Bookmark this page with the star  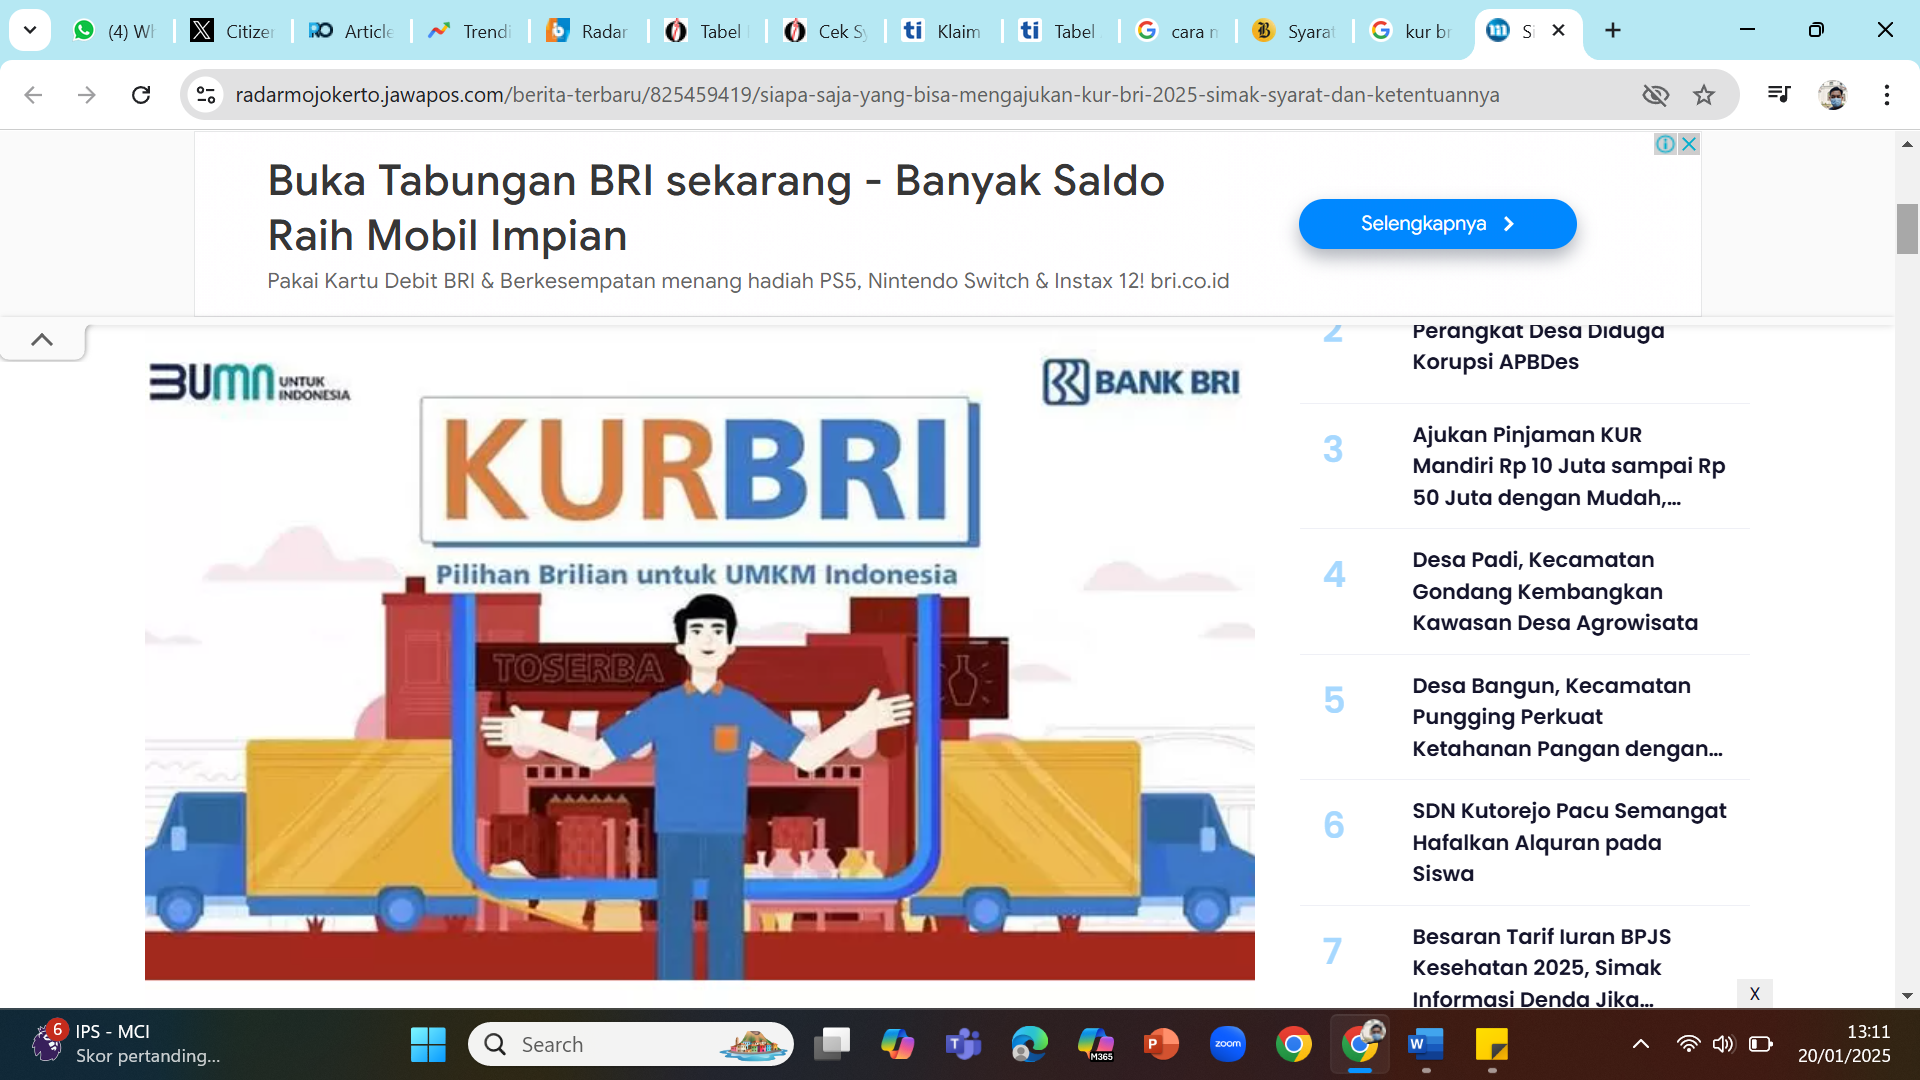[x=1704, y=95]
